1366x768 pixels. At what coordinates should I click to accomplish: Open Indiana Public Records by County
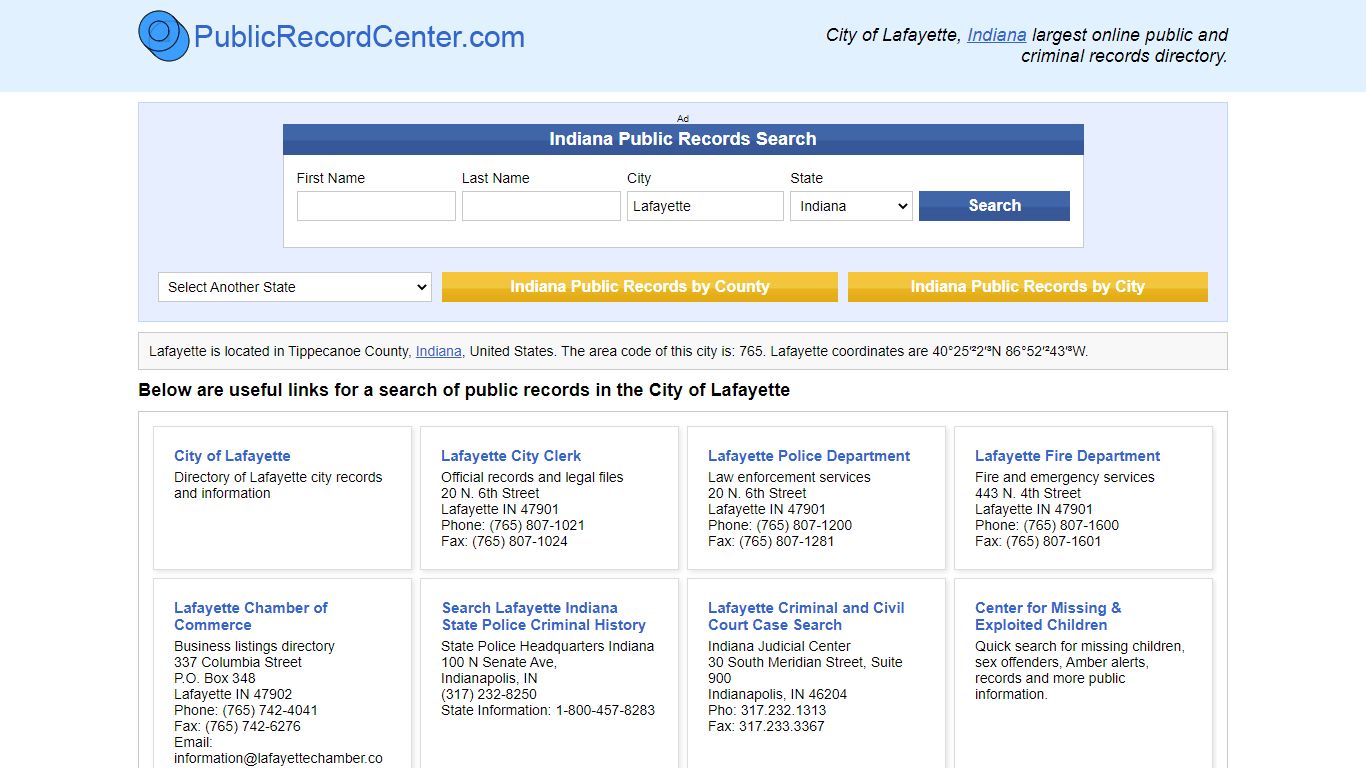pos(640,287)
